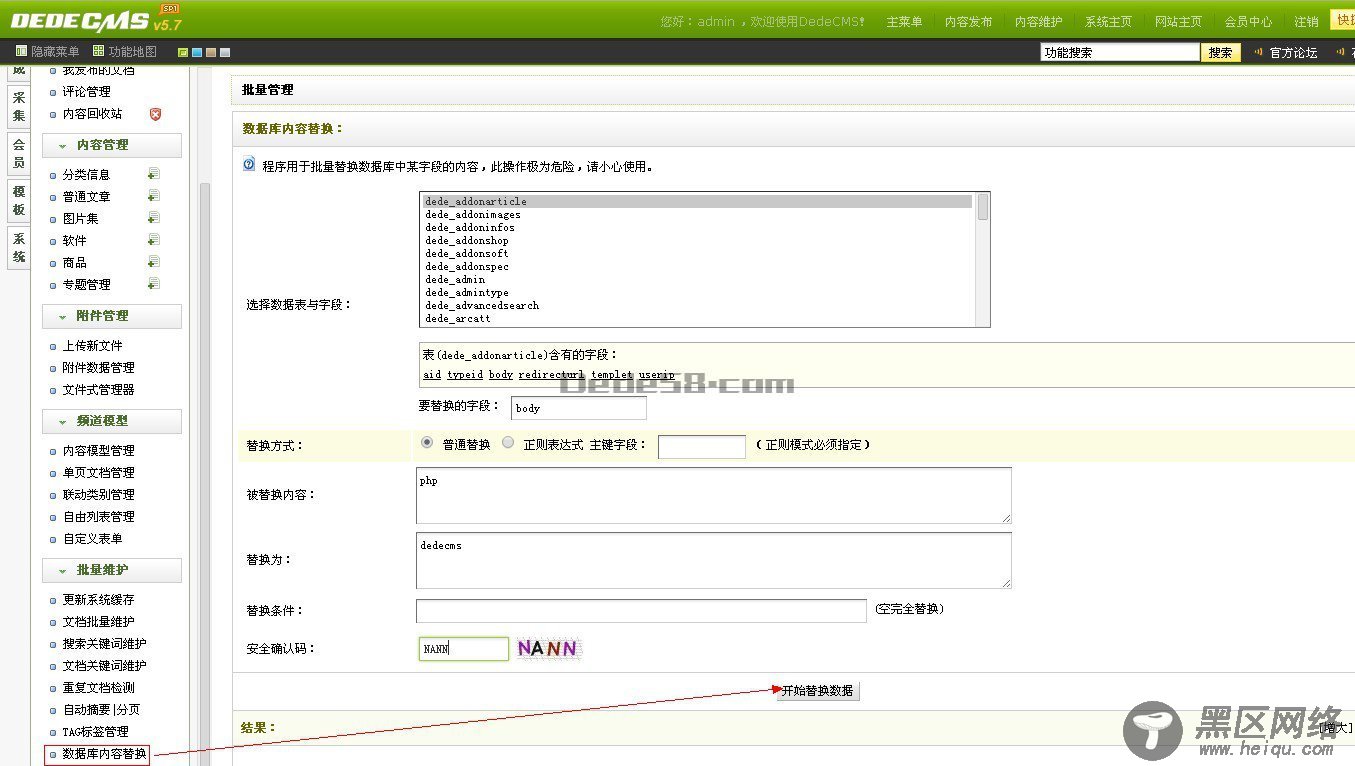Click the red shield icon beside 内容回收站
The height and width of the screenshot is (766, 1355).
tap(155, 114)
